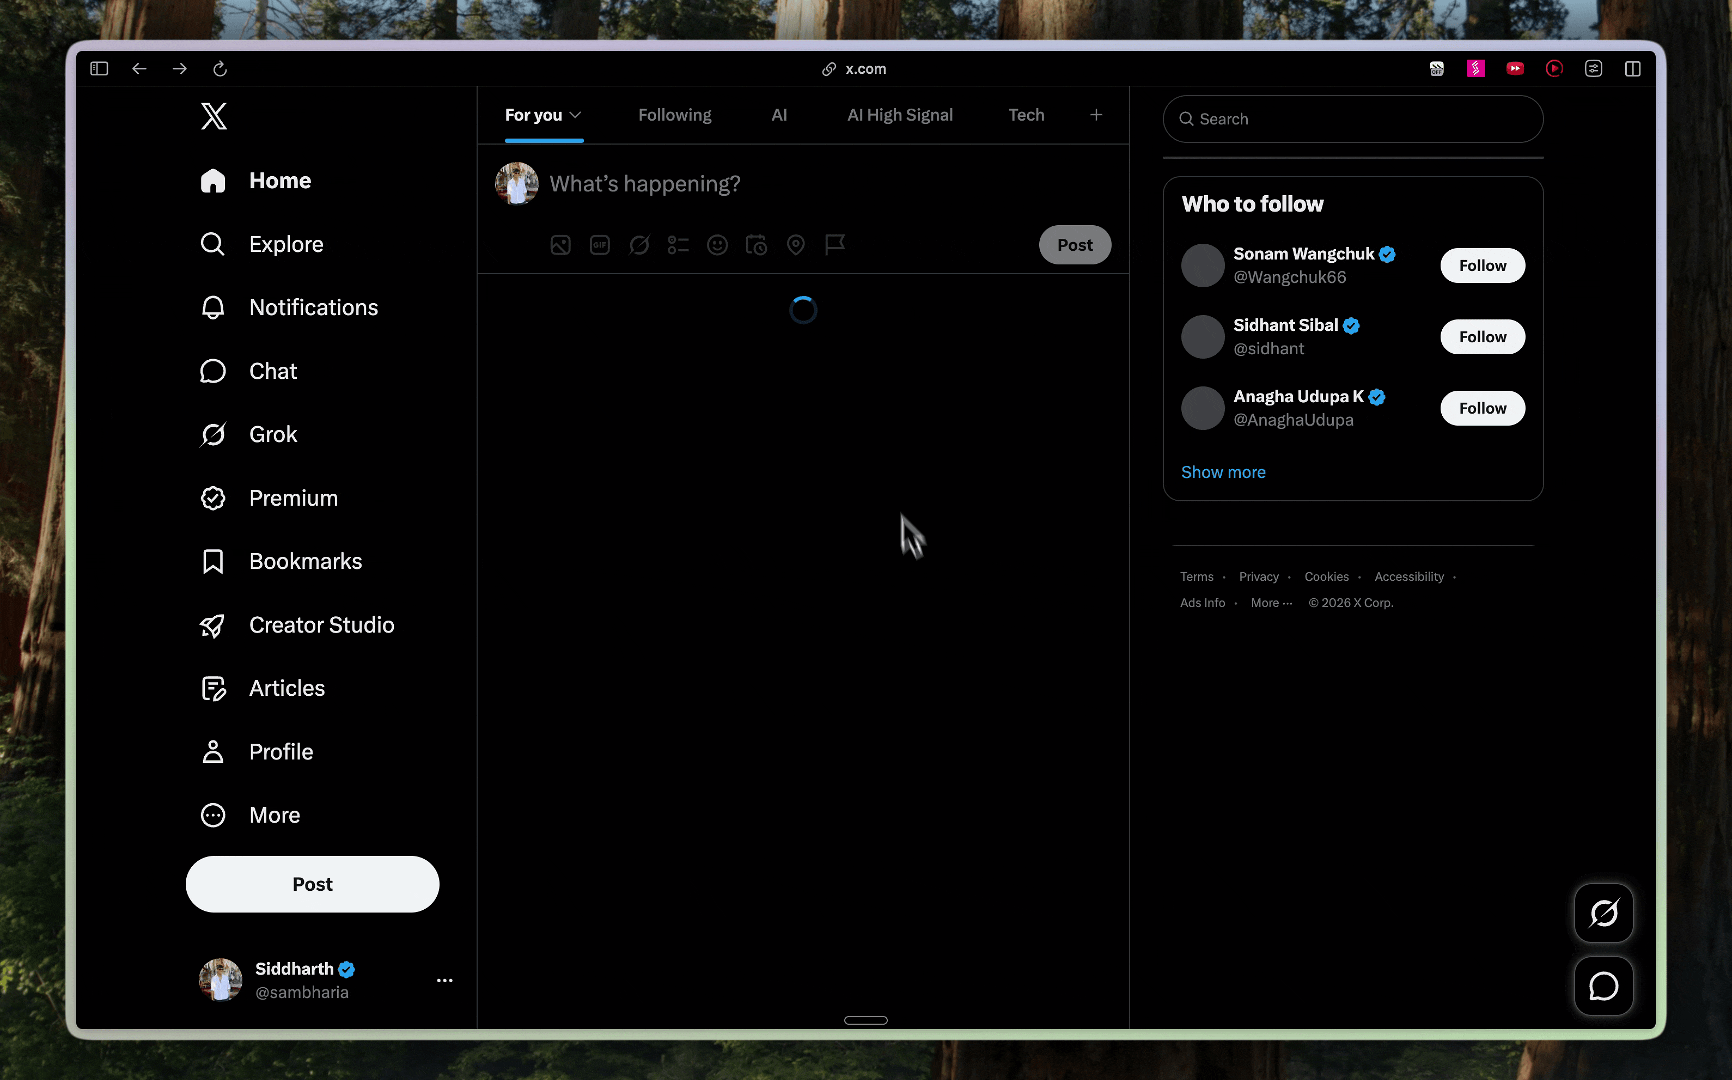Viewport: 1732px width, 1080px height.
Task: Reload the page in browser toolbar
Action: tap(220, 69)
